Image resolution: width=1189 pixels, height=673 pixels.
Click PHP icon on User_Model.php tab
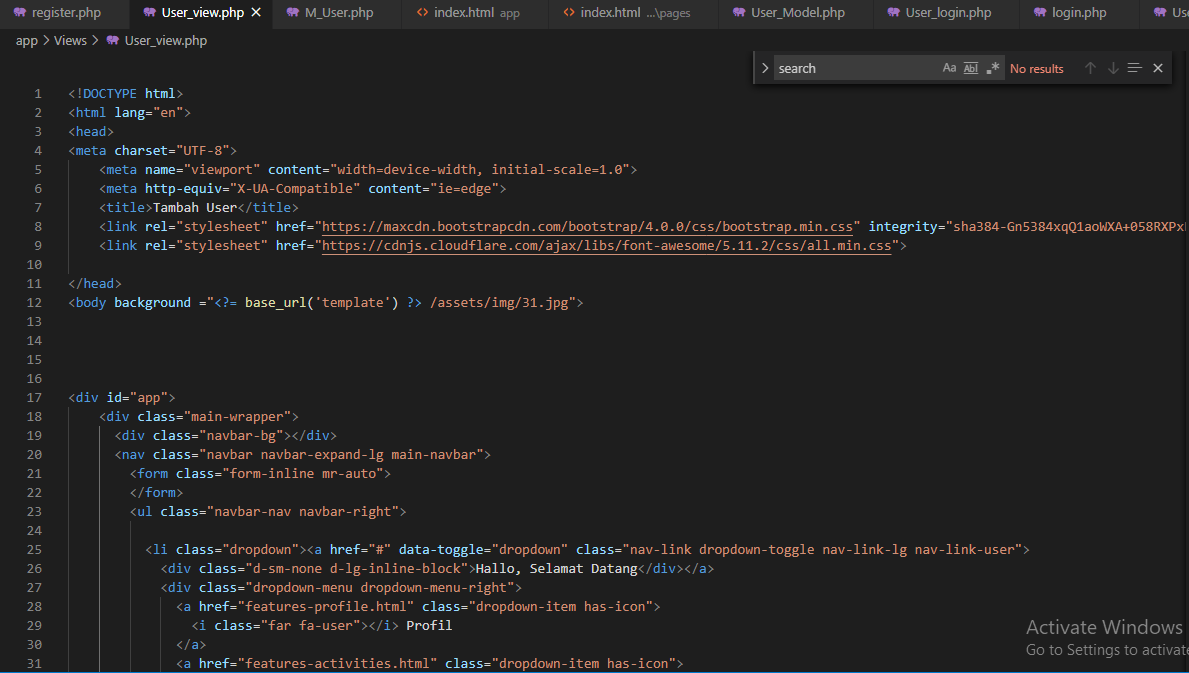(739, 13)
